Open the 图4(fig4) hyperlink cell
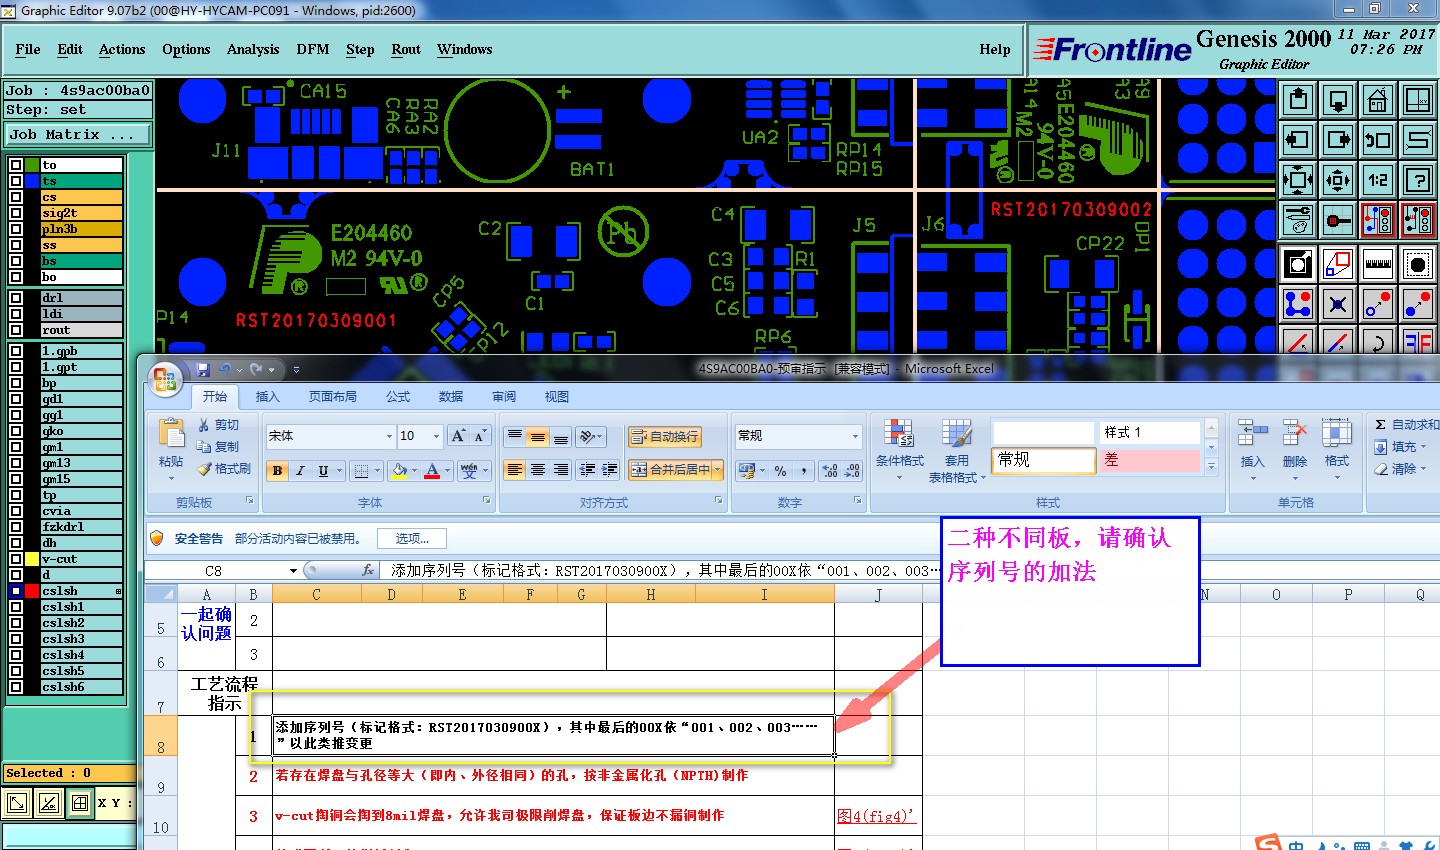This screenshot has width=1440, height=850. pyautogui.click(x=876, y=816)
